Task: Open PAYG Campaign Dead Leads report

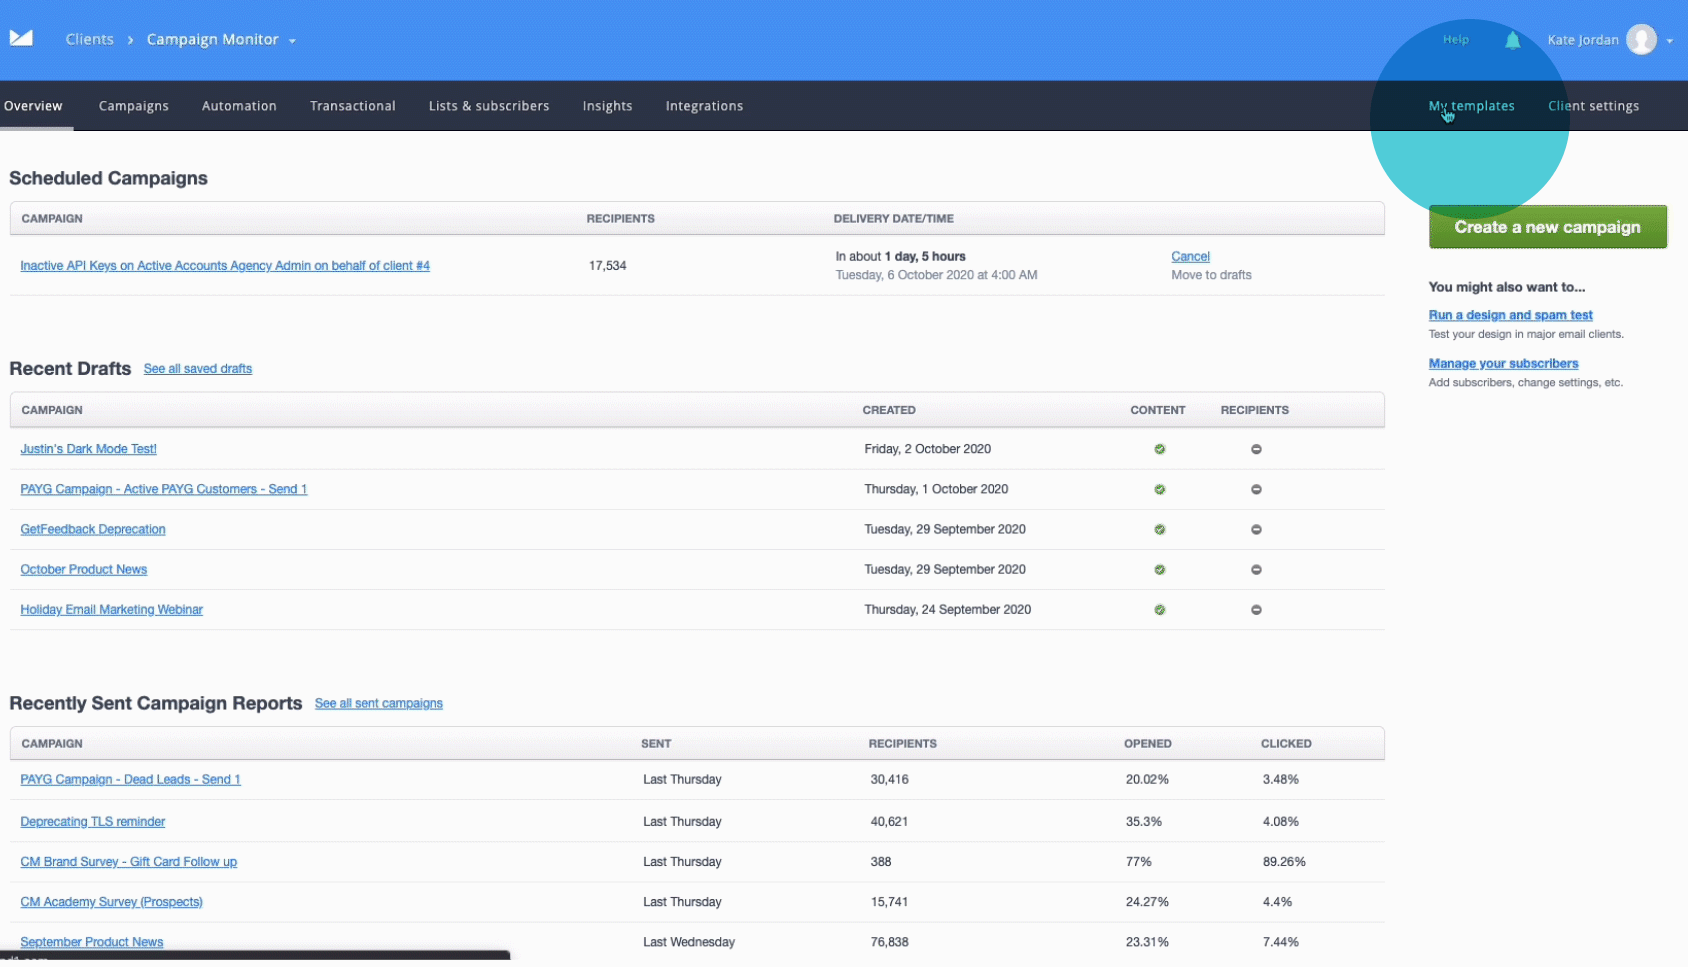Action: click(x=130, y=779)
